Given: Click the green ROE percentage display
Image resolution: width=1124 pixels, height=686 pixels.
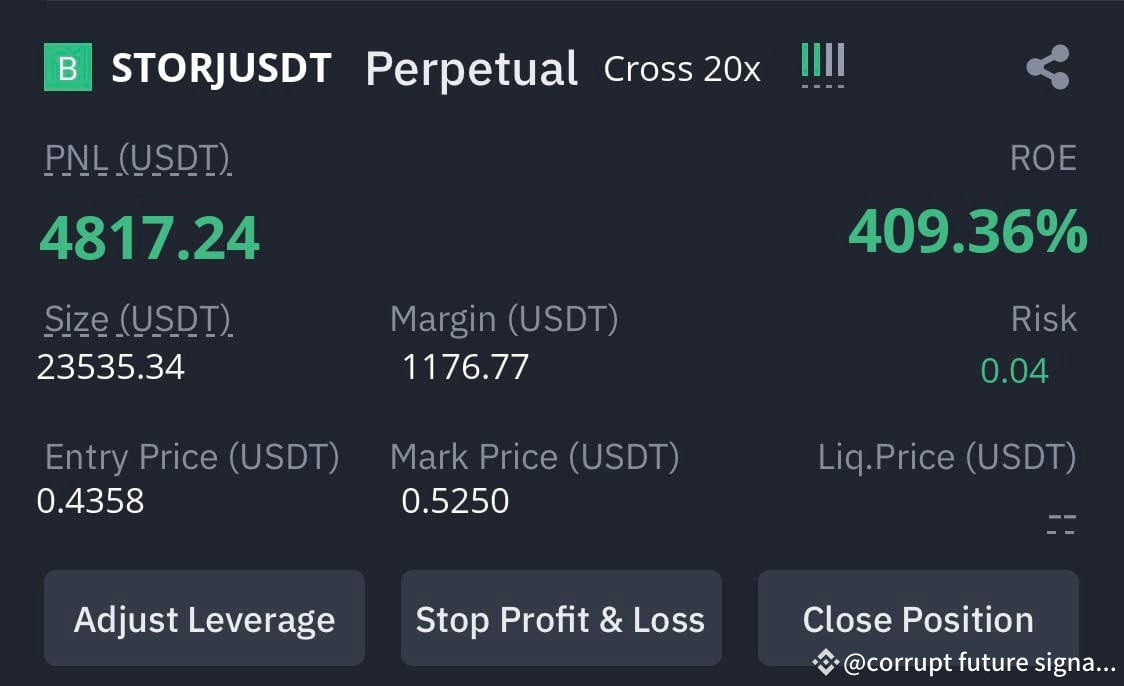Looking at the screenshot, I should click(966, 235).
